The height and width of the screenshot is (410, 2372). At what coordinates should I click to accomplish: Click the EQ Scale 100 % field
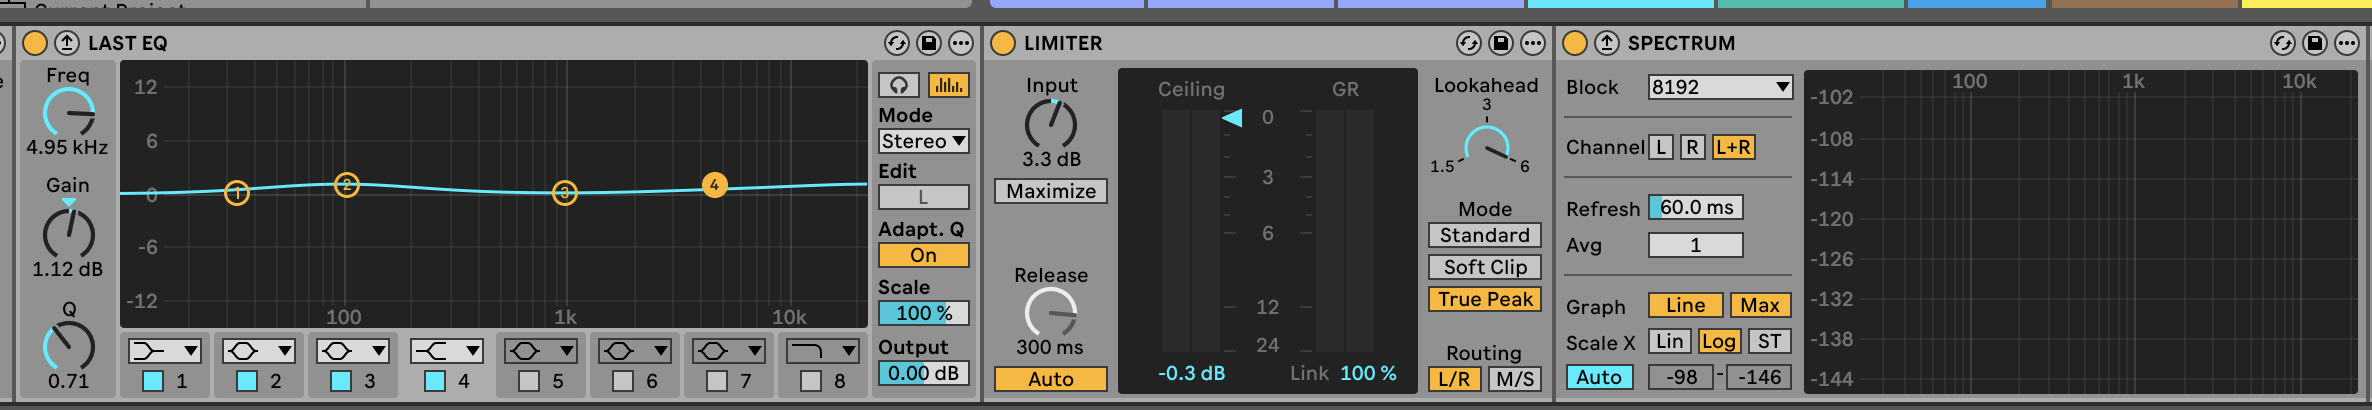click(x=924, y=313)
